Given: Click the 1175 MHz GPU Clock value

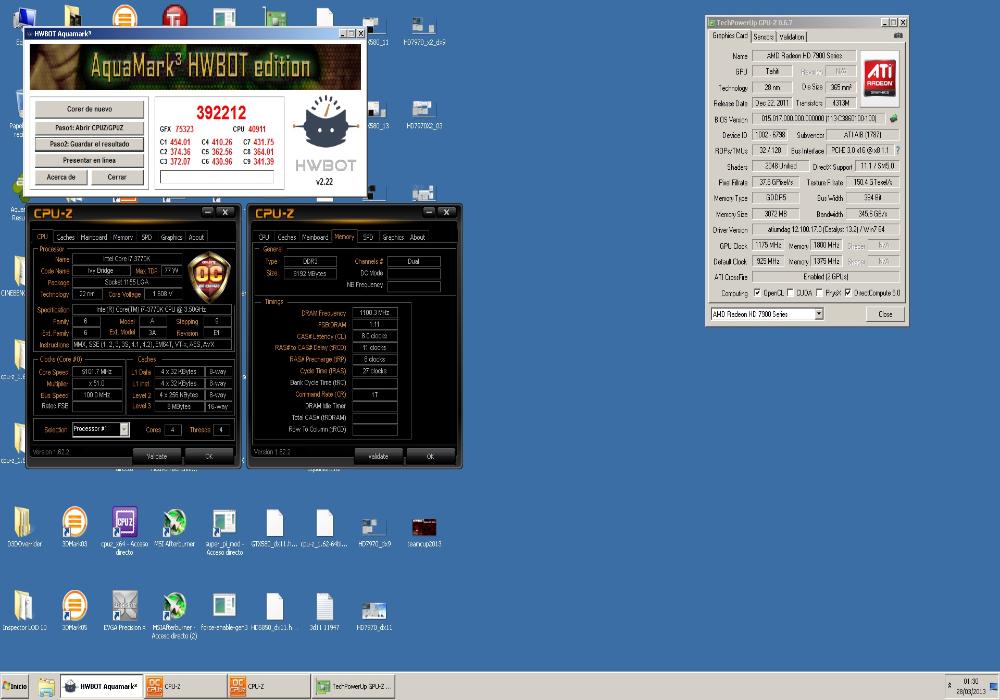Looking at the screenshot, I should [768, 245].
